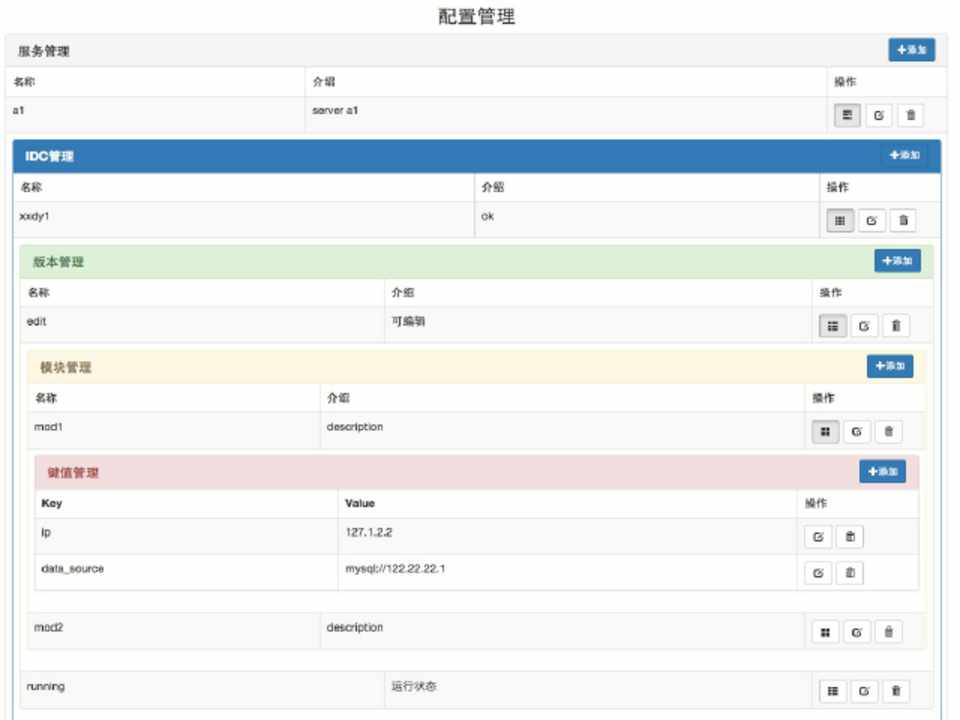Collapse the mod1 key-value panel
The width and height of the screenshot is (960, 720).
[824, 431]
